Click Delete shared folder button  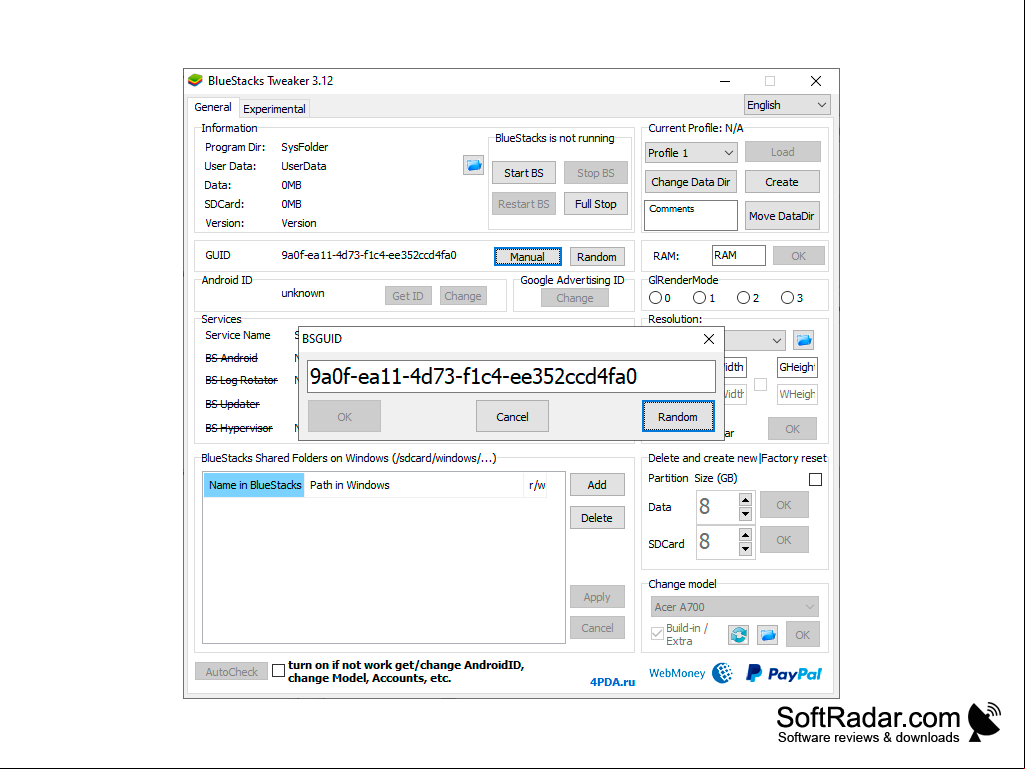(597, 518)
